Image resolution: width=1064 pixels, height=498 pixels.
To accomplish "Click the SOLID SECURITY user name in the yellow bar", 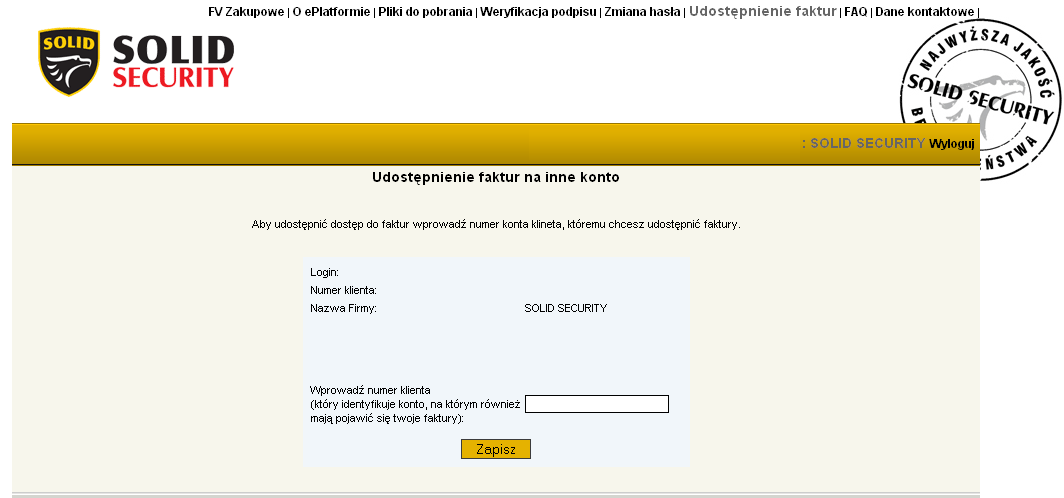I will [867, 144].
